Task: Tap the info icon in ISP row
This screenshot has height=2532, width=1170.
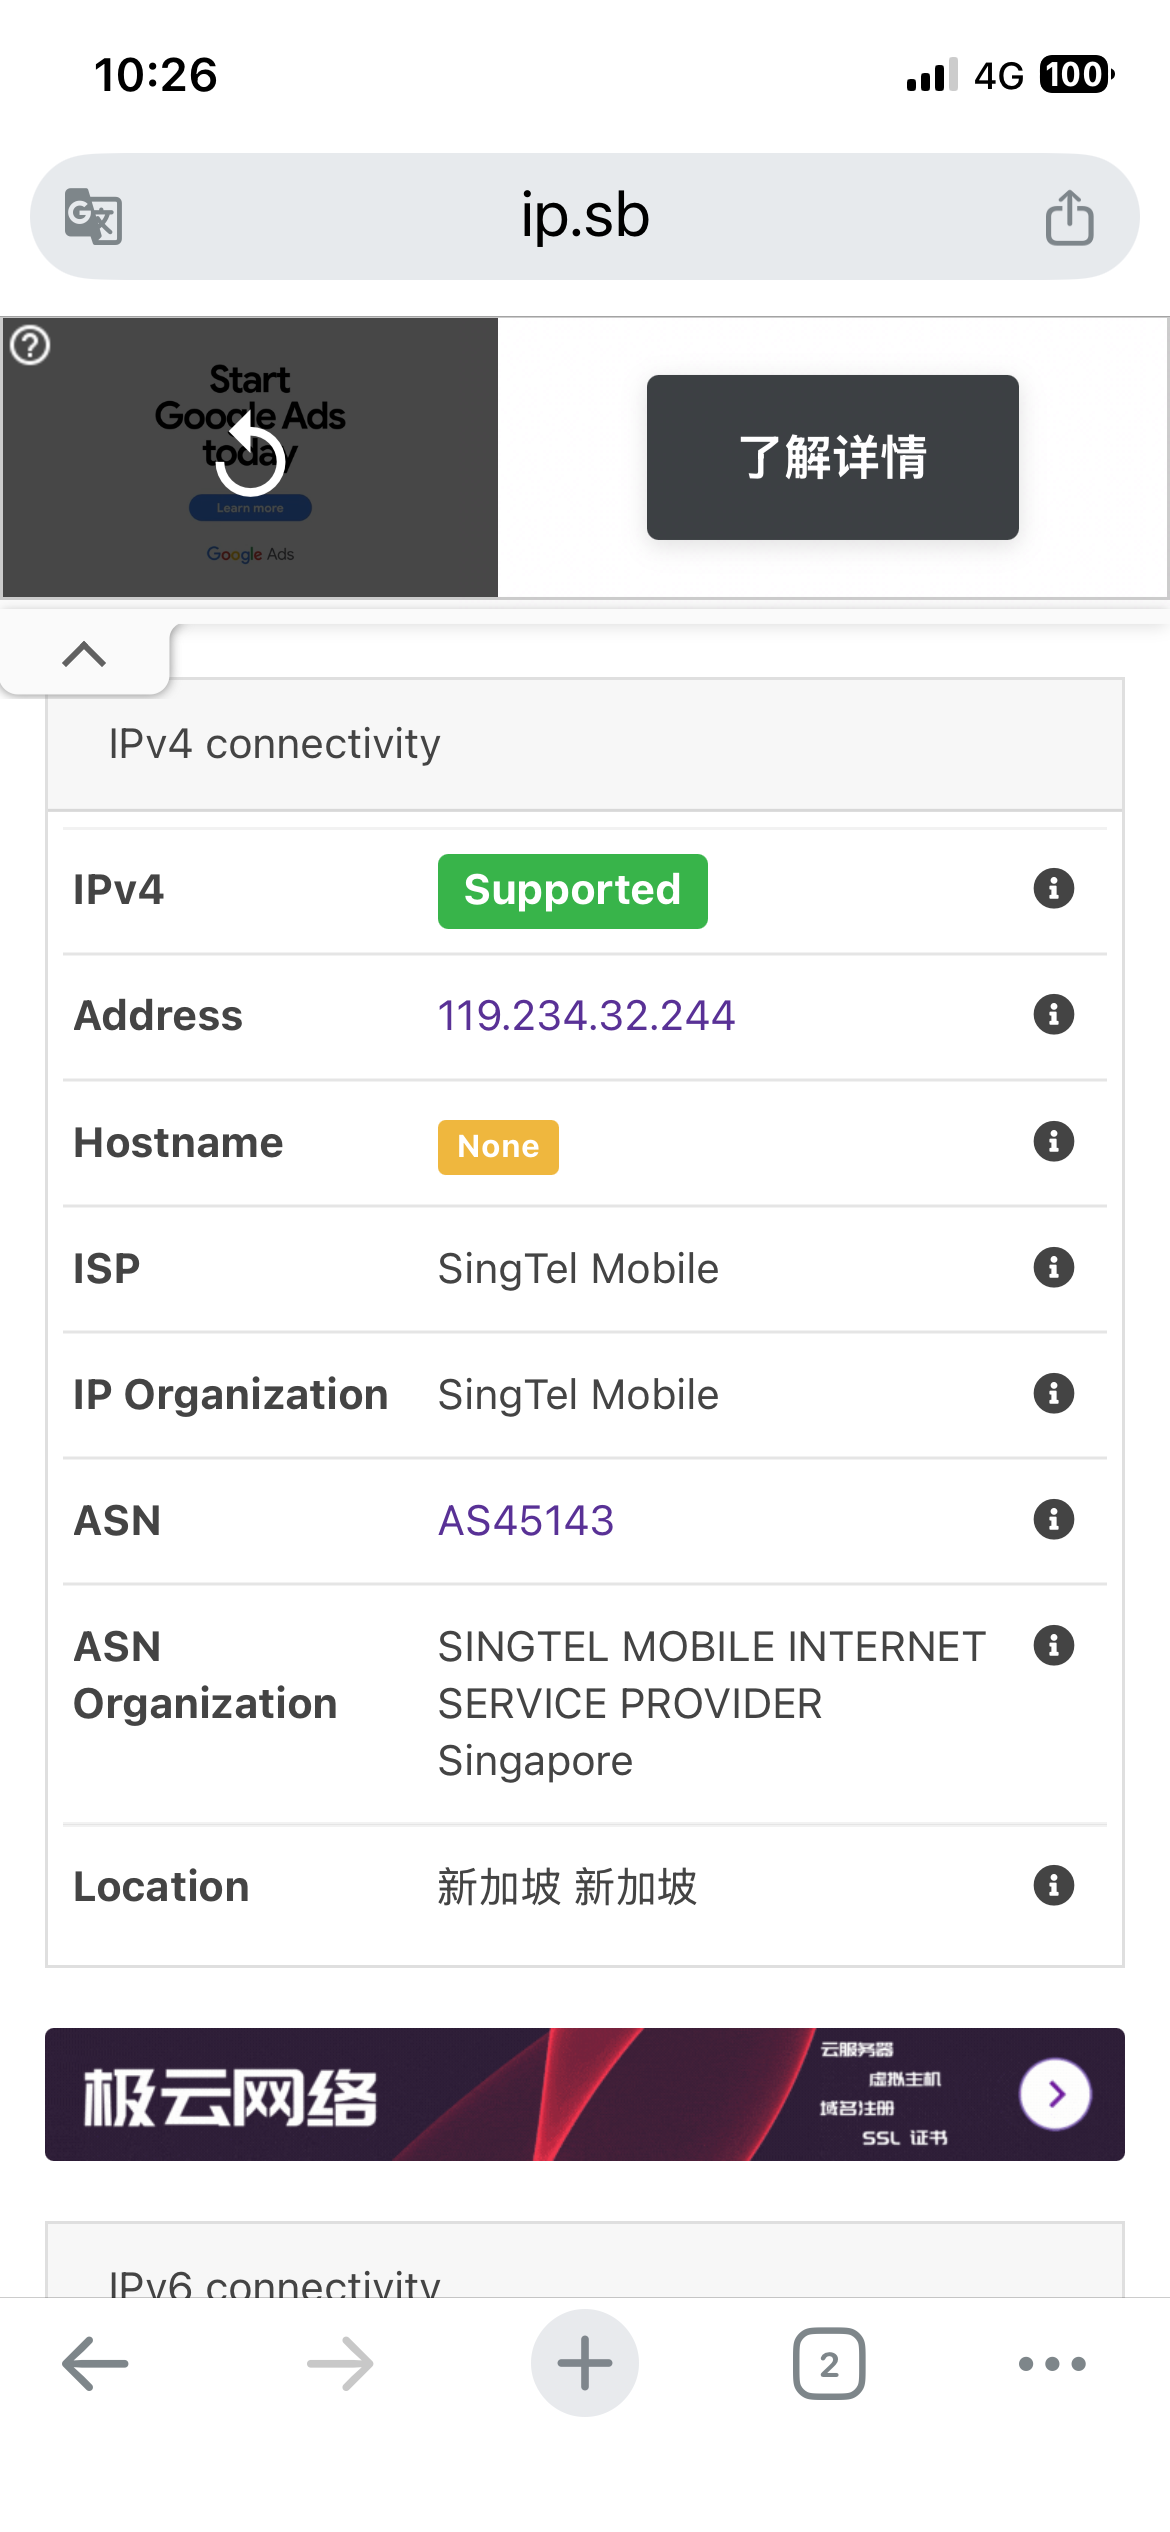Action: [1053, 1267]
